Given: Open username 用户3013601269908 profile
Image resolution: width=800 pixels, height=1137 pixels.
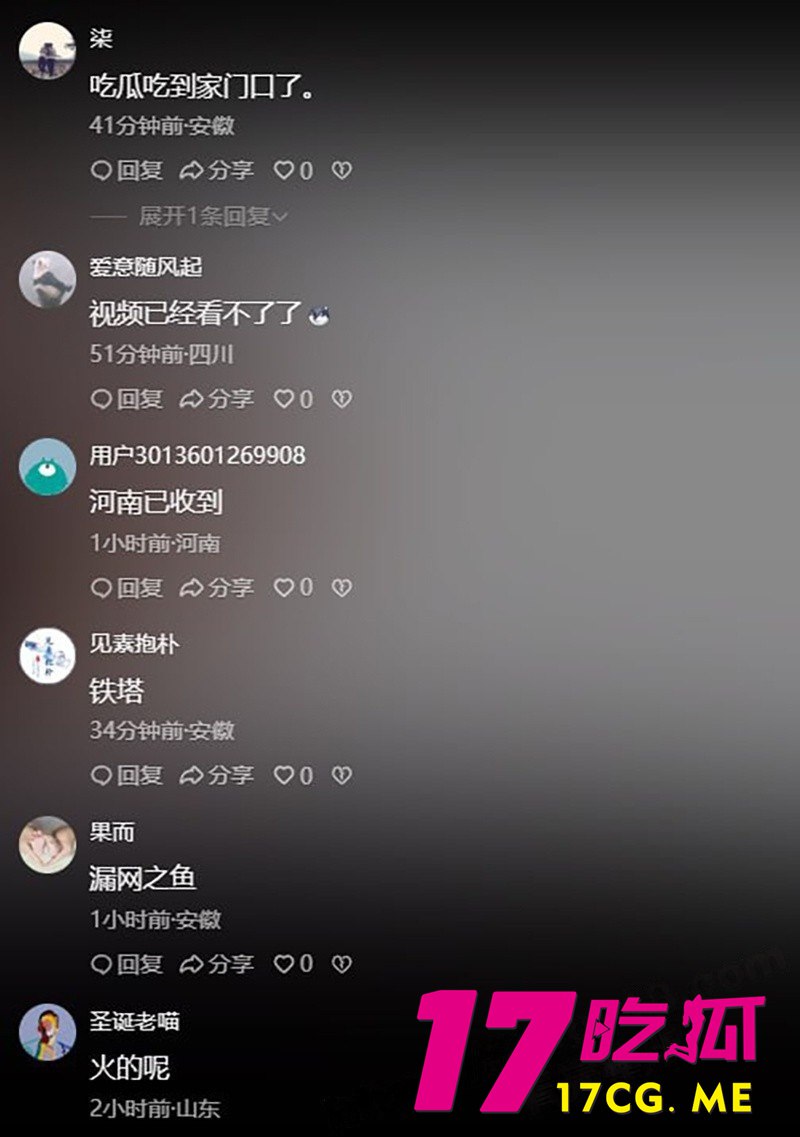Looking at the screenshot, I should (x=197, y=455).
